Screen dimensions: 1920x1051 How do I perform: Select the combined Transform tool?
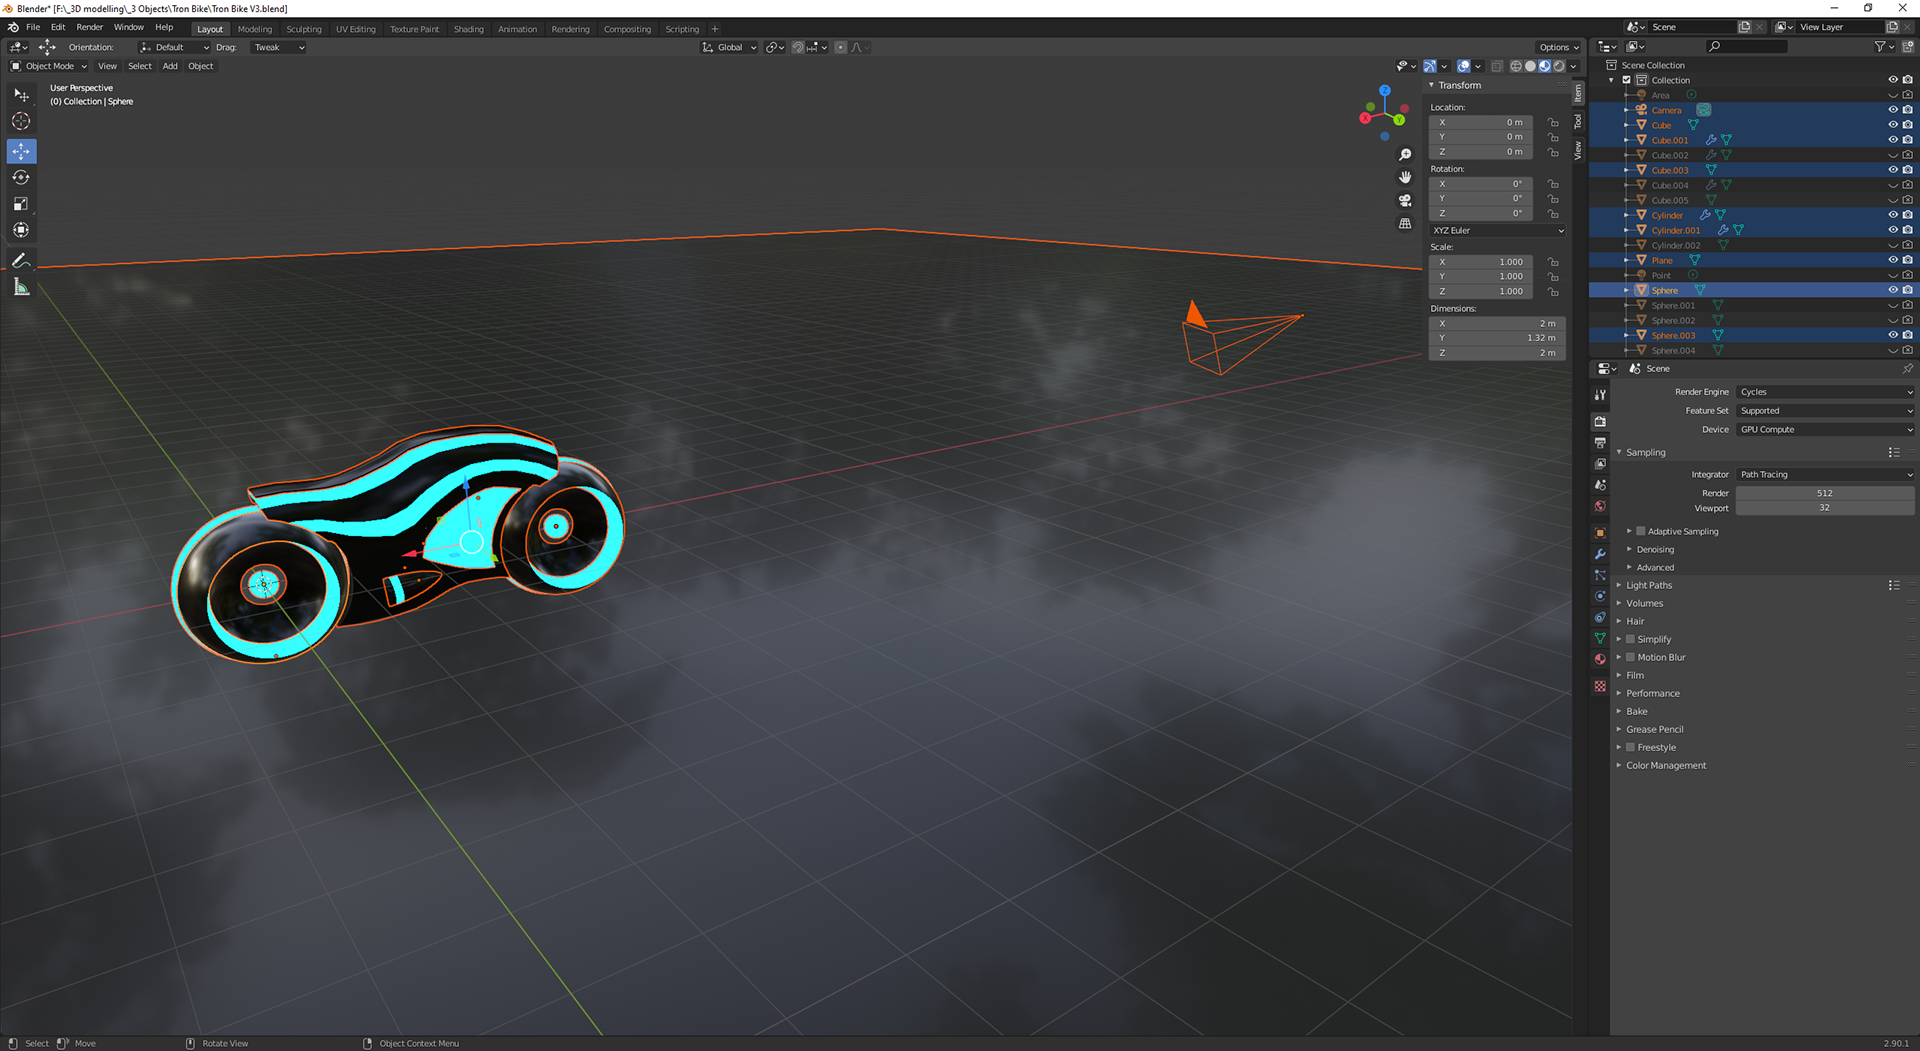pyautogui.click(x=21, y=230)
